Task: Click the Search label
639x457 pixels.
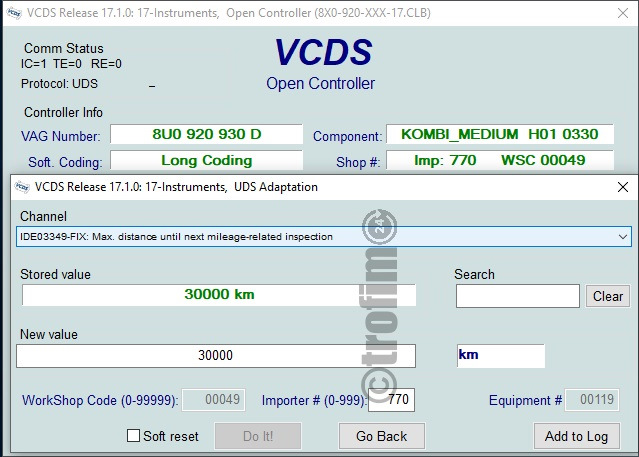Action: (x=474, y=274)
